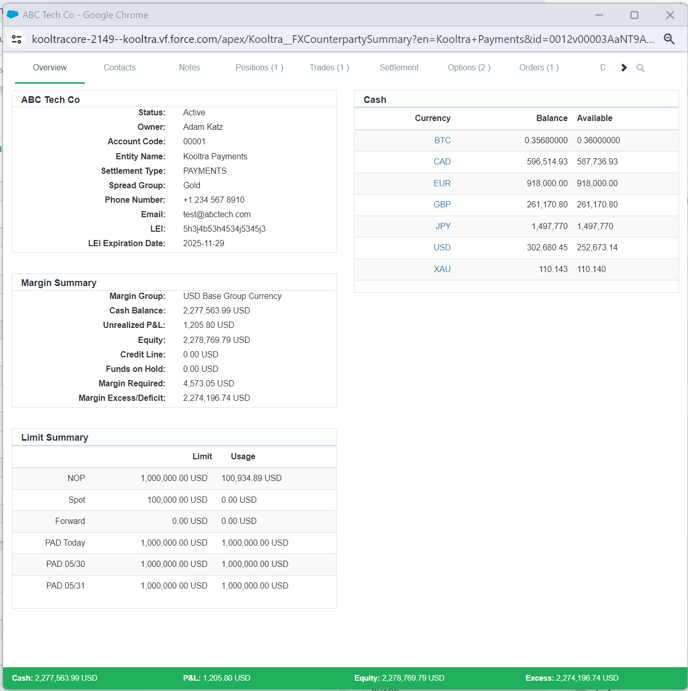
Task: Select the XAU currency link
Action: tap(442, 270)
